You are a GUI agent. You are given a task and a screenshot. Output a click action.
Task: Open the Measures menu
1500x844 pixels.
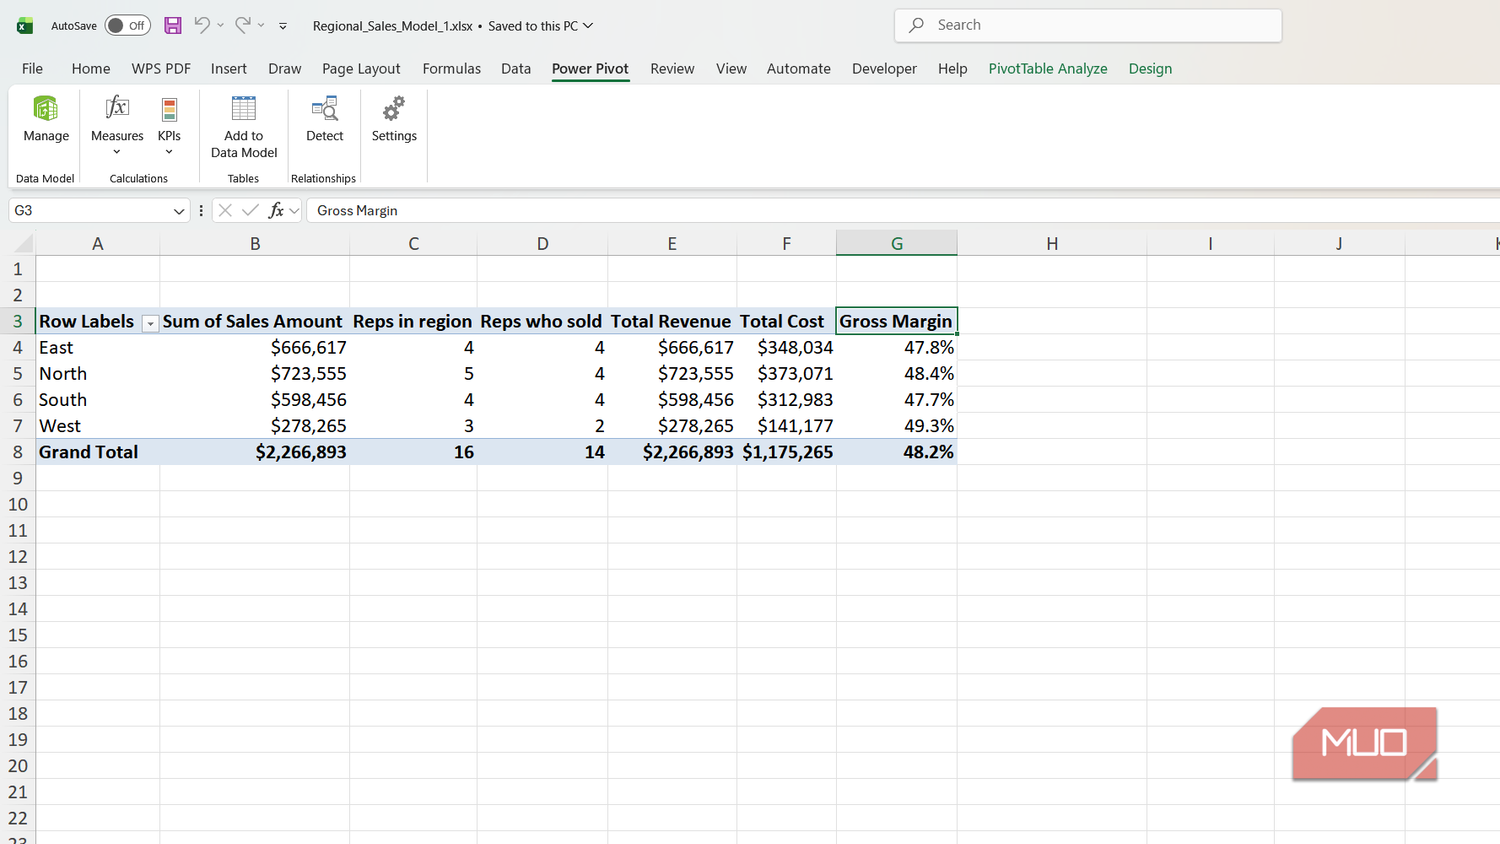pyautogui.click(x=117, y=125)
